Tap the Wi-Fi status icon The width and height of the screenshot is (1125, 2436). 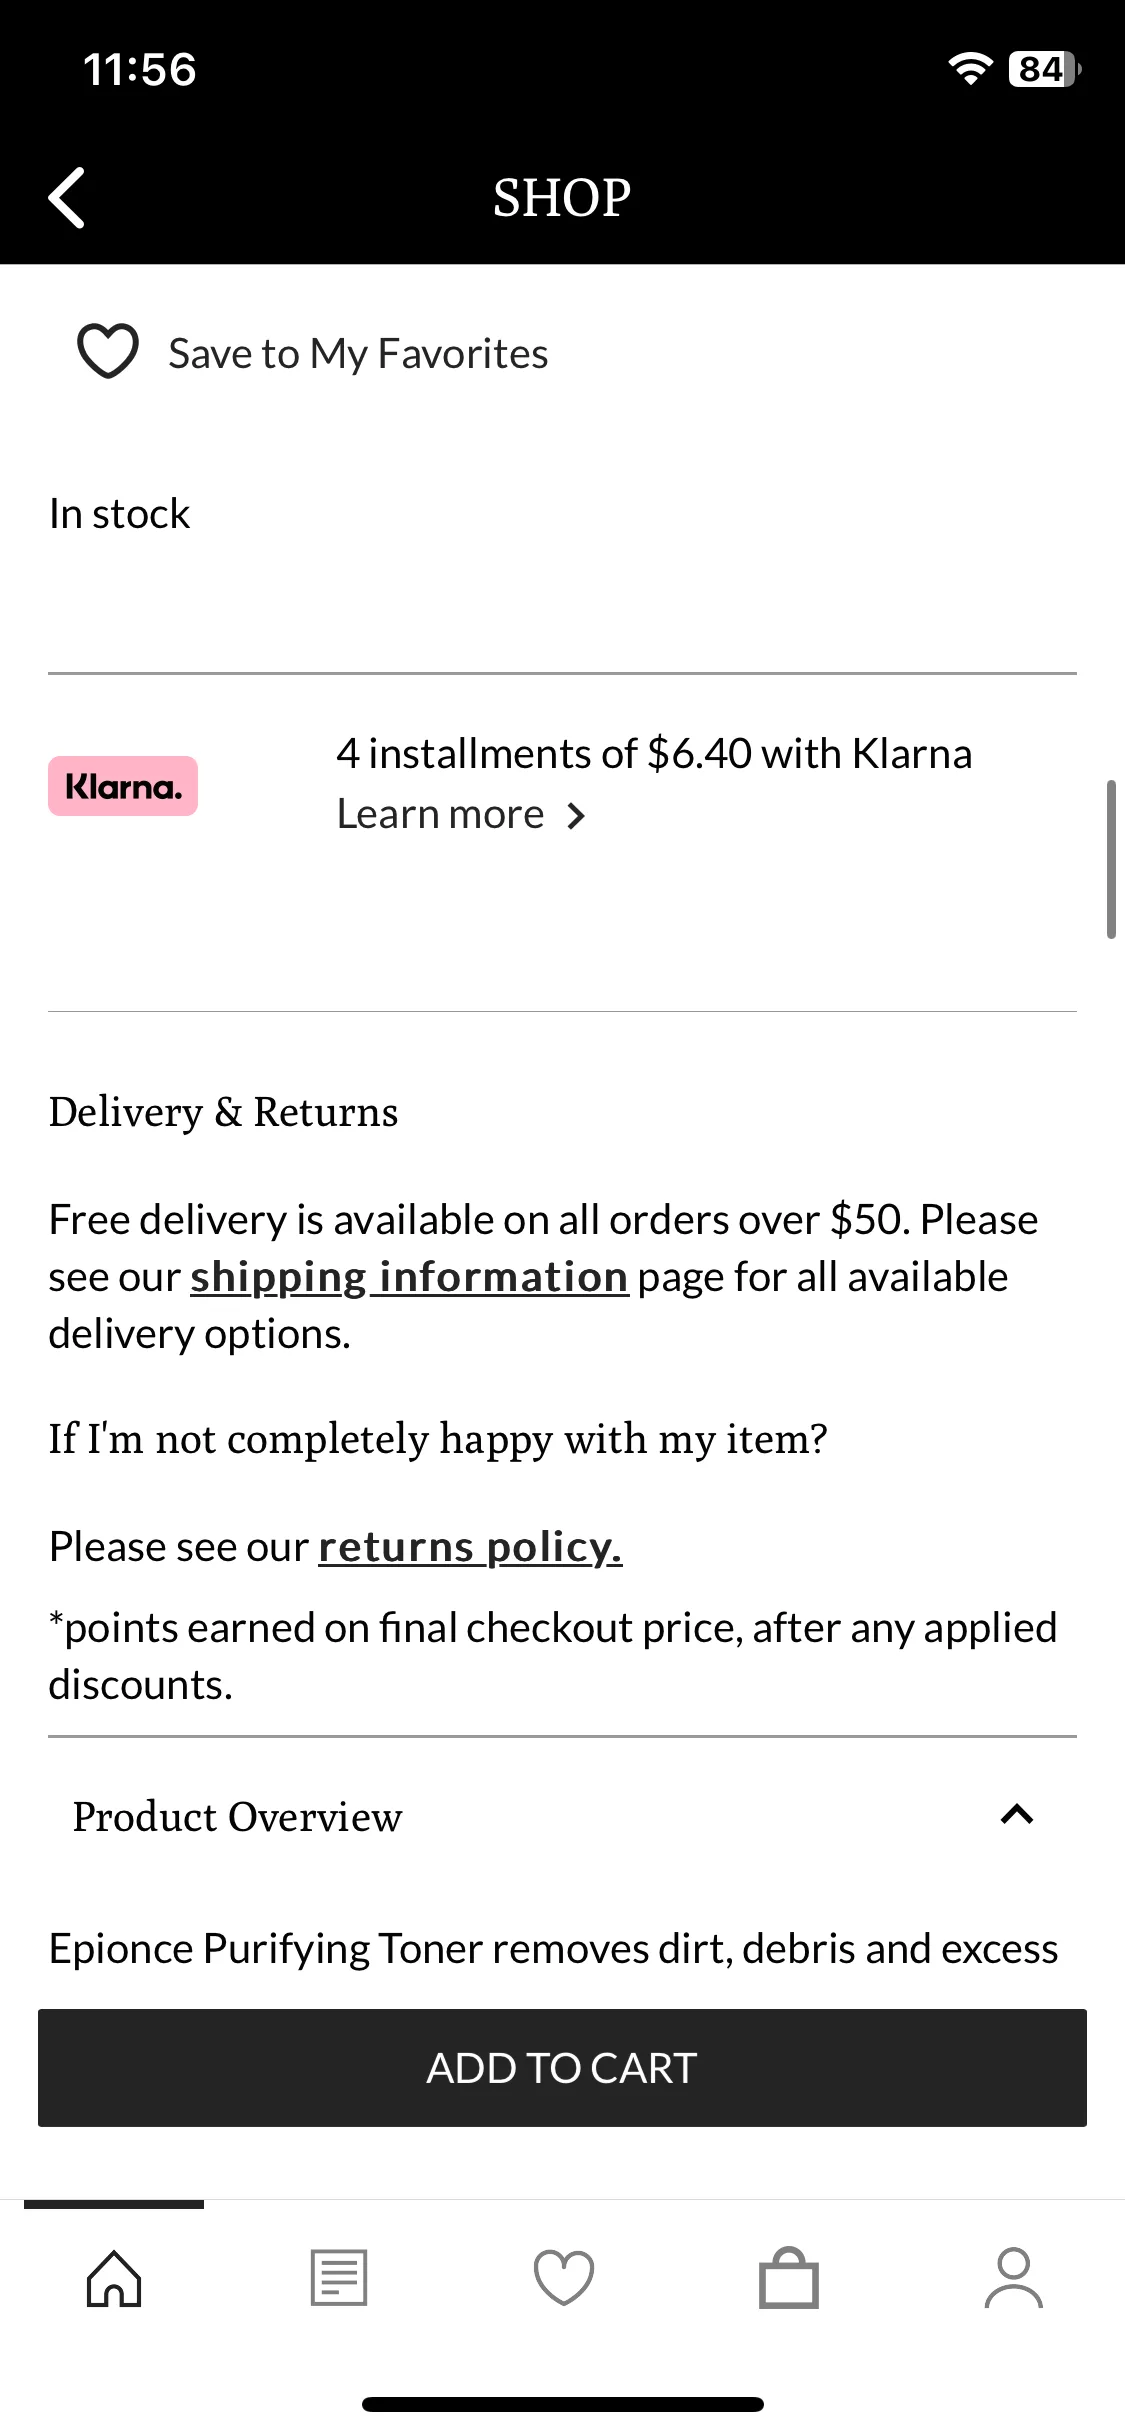(970, 68)
